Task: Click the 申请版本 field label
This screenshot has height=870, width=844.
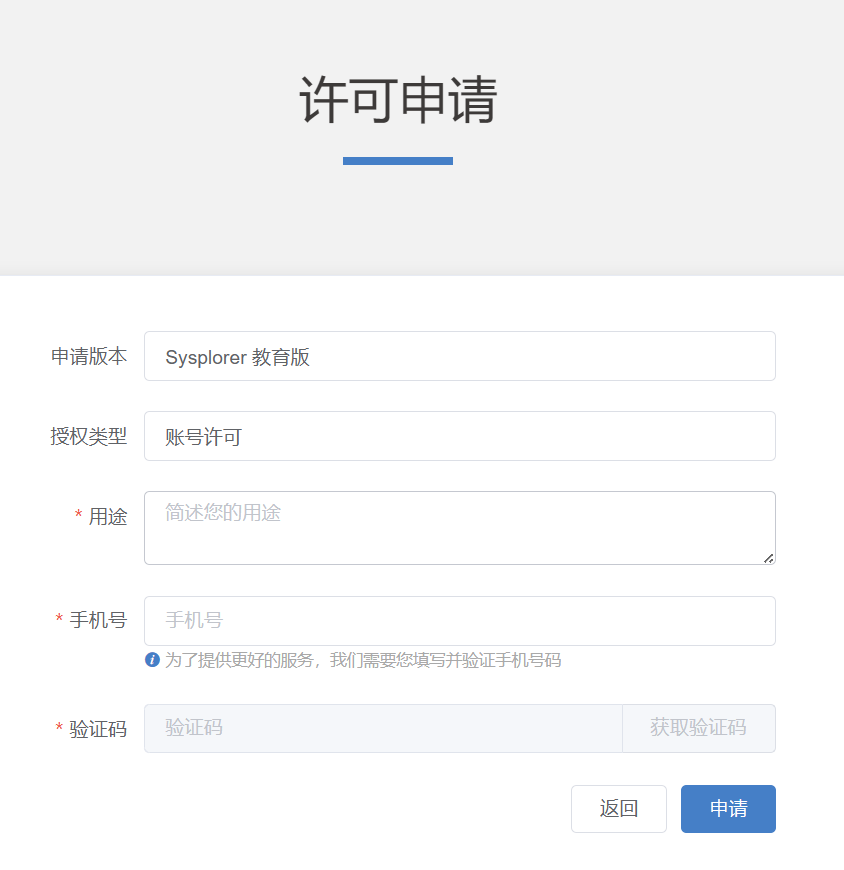Action: (89, 356)
